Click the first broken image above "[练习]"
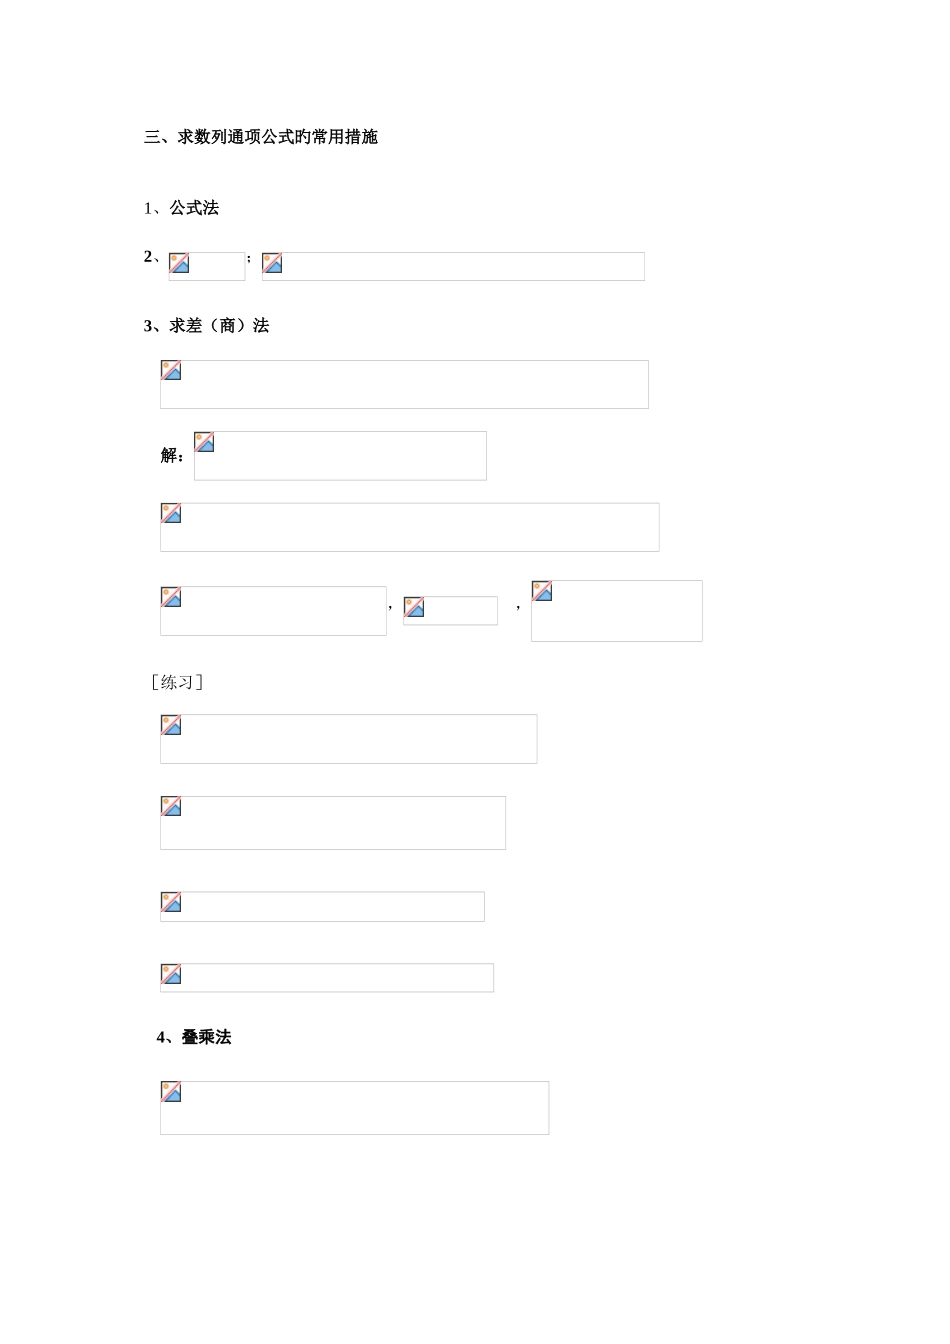This screenshot has width=950, height=1344. click(x=273, y=611)
